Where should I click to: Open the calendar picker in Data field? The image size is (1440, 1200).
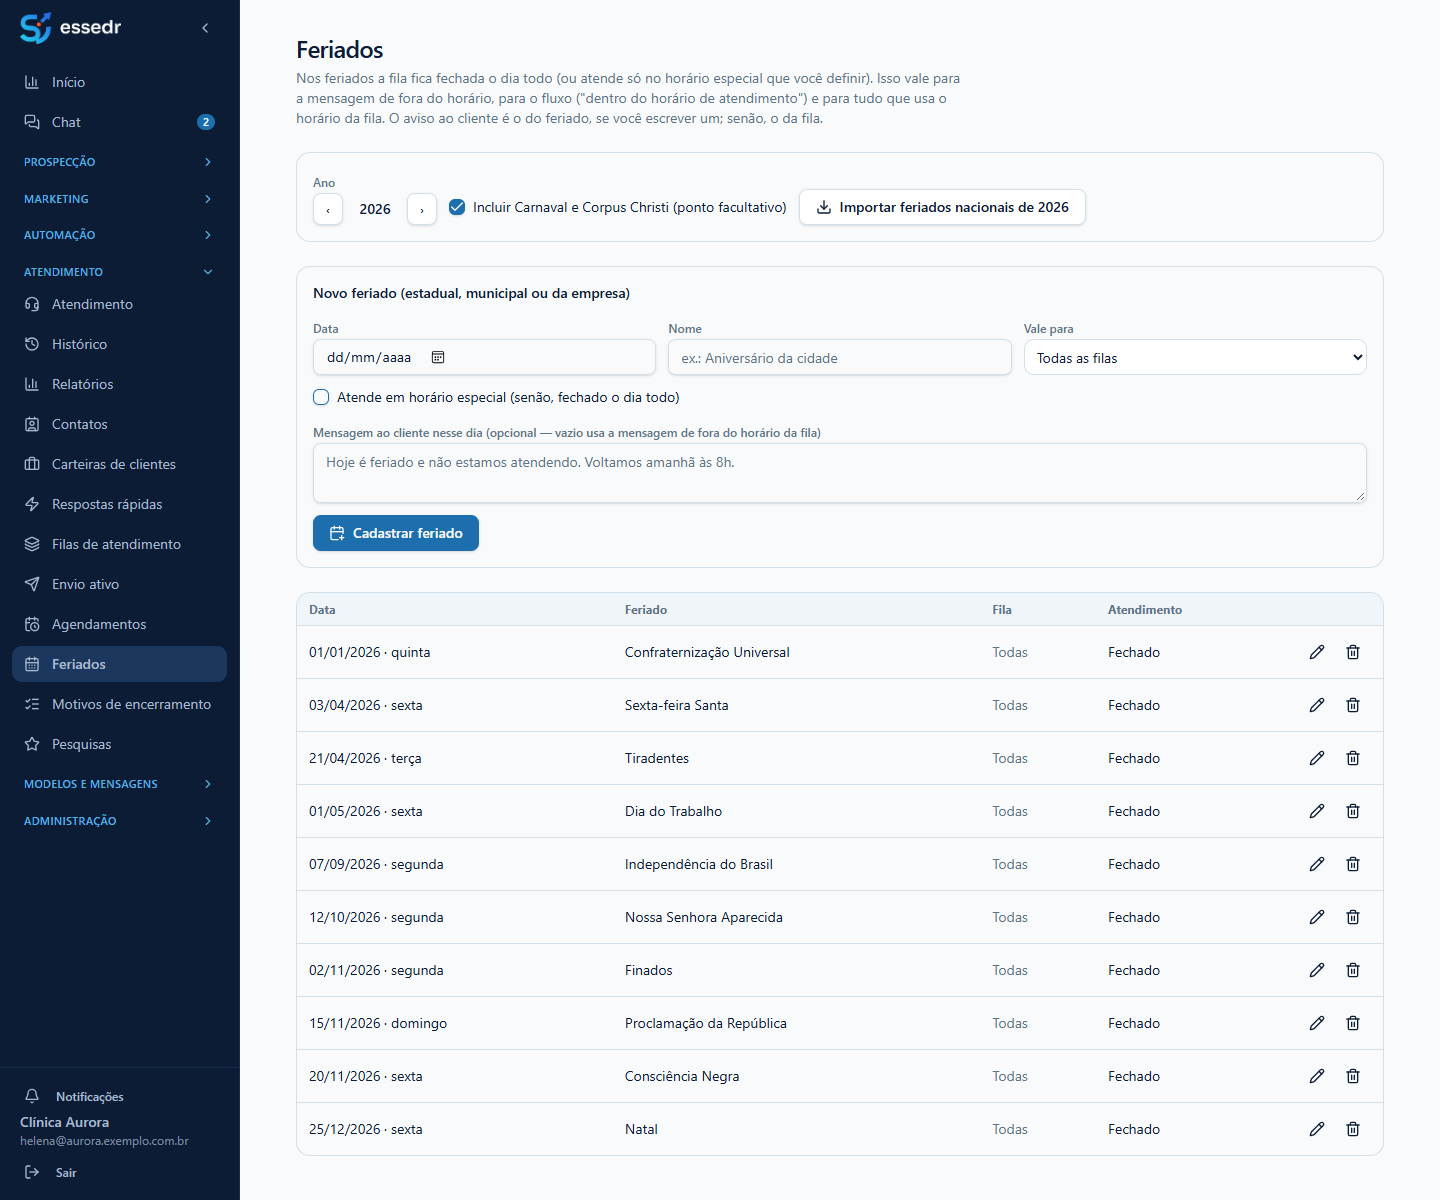pos(438,357)
